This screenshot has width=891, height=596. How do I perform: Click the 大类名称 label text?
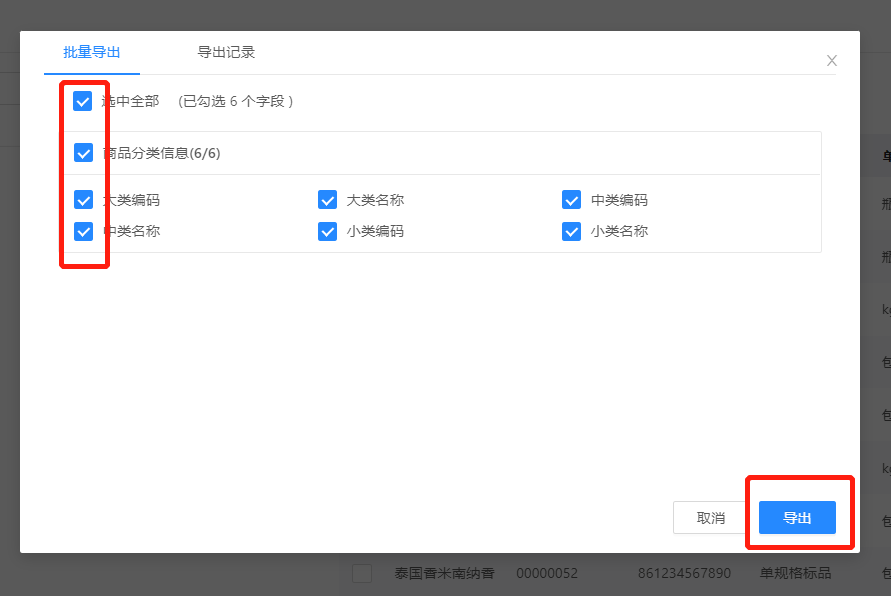(x=375, y=200)
